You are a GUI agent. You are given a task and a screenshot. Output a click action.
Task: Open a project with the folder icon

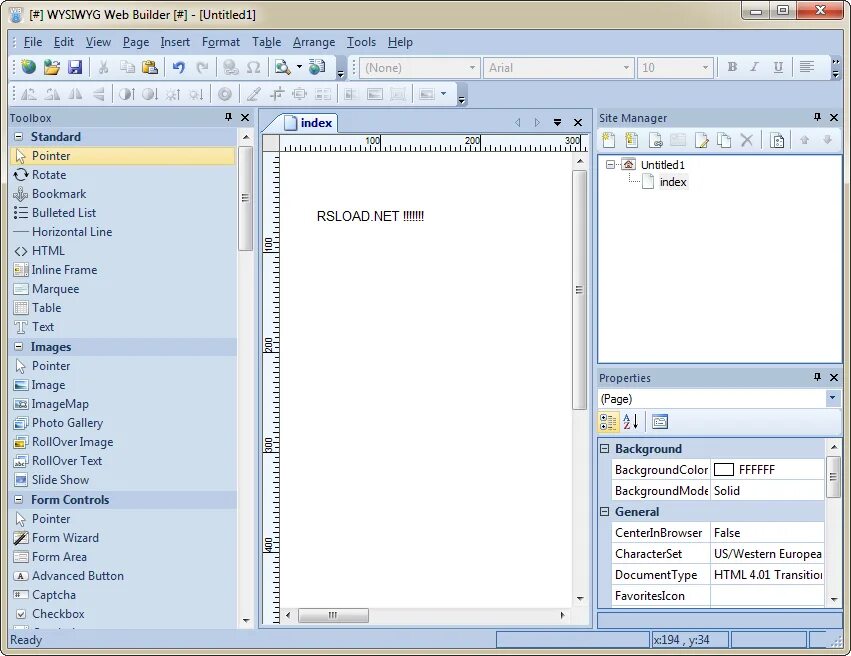click(x=52, y=67)
